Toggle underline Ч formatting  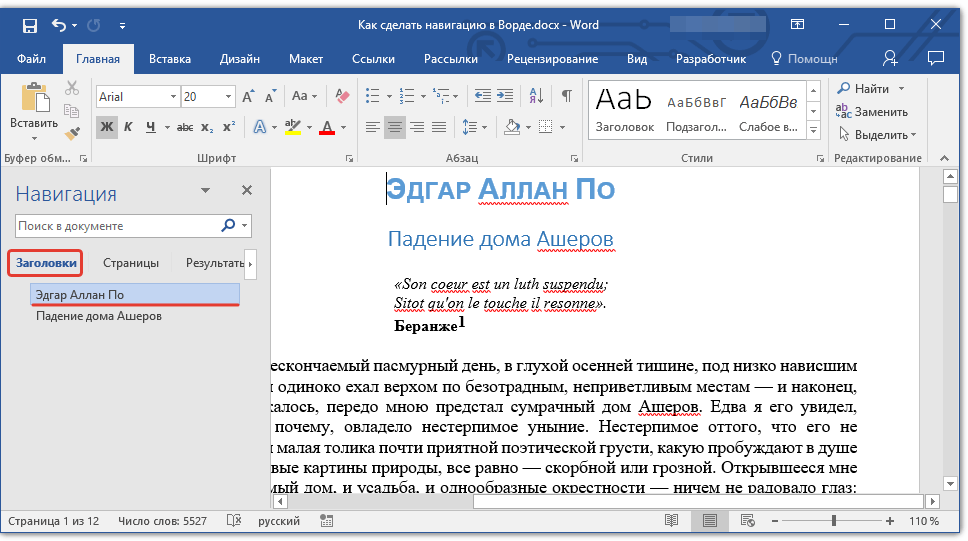151,127
